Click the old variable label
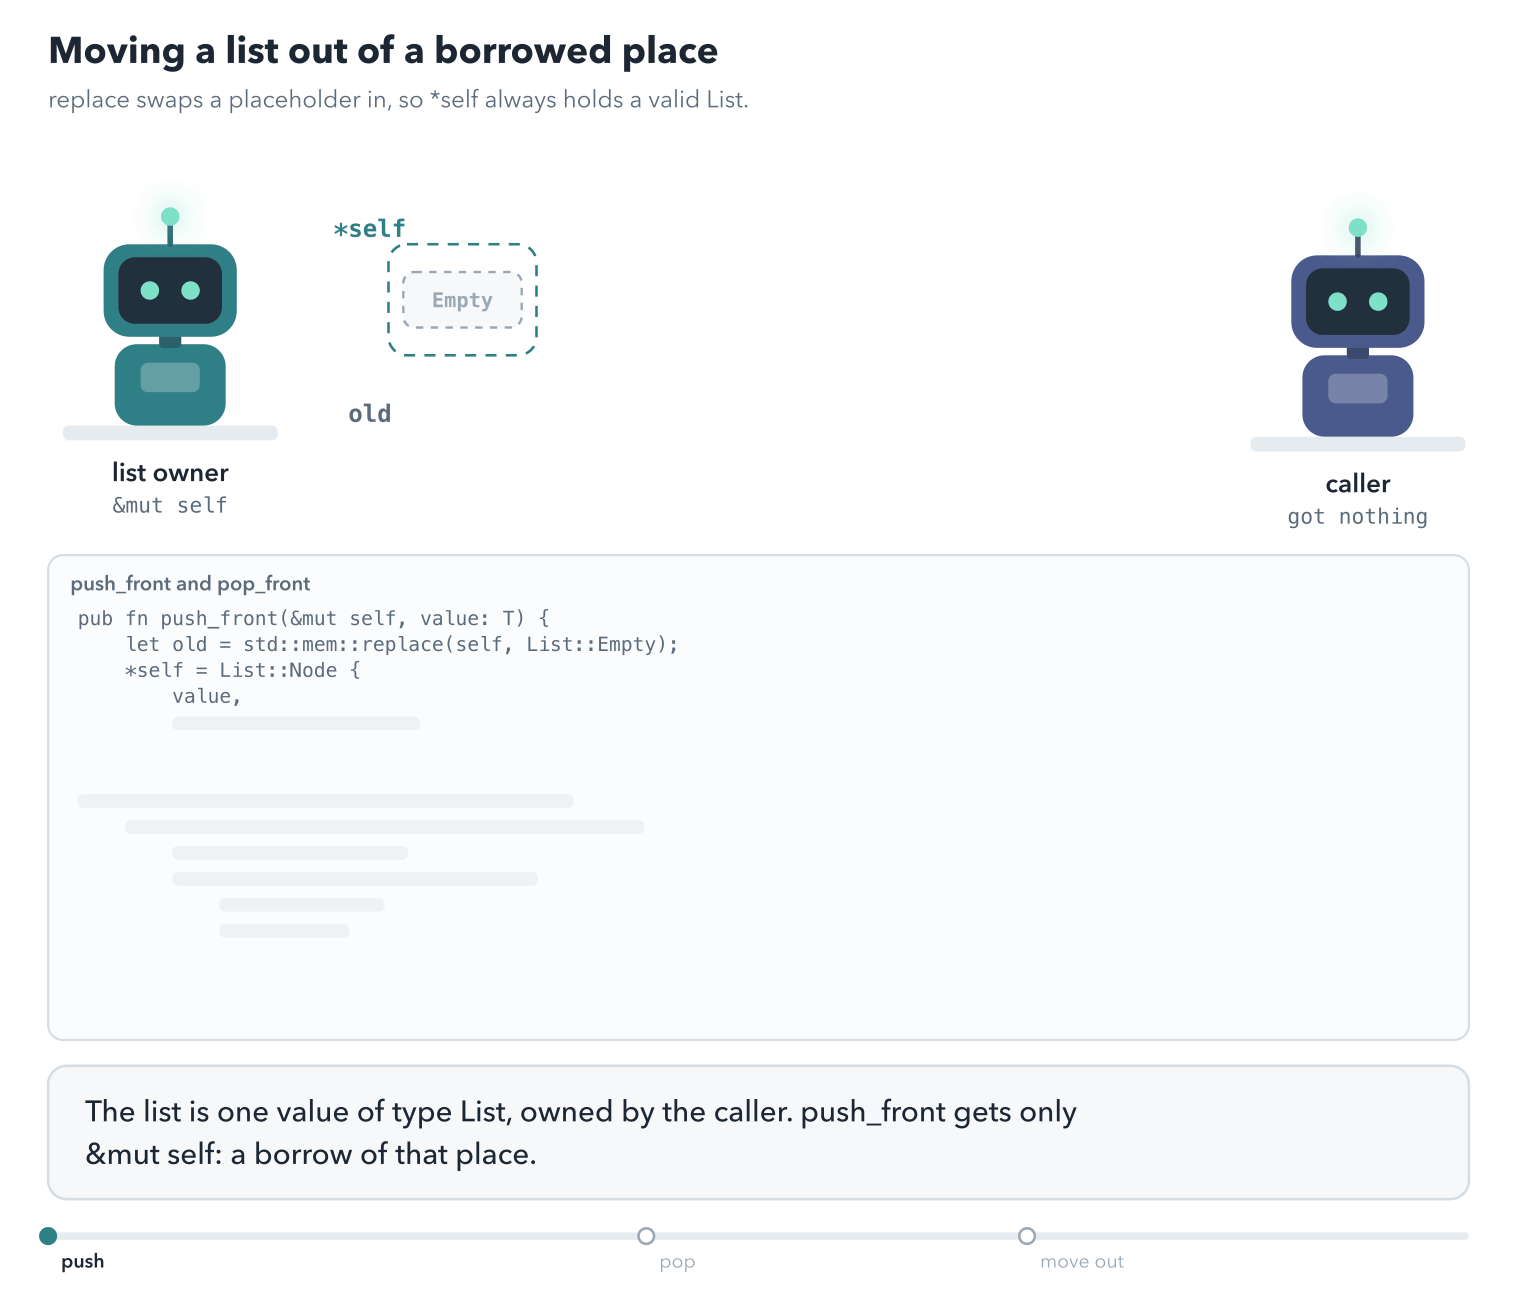Viewport: 1517px width, 1299px height. point(369,414)
